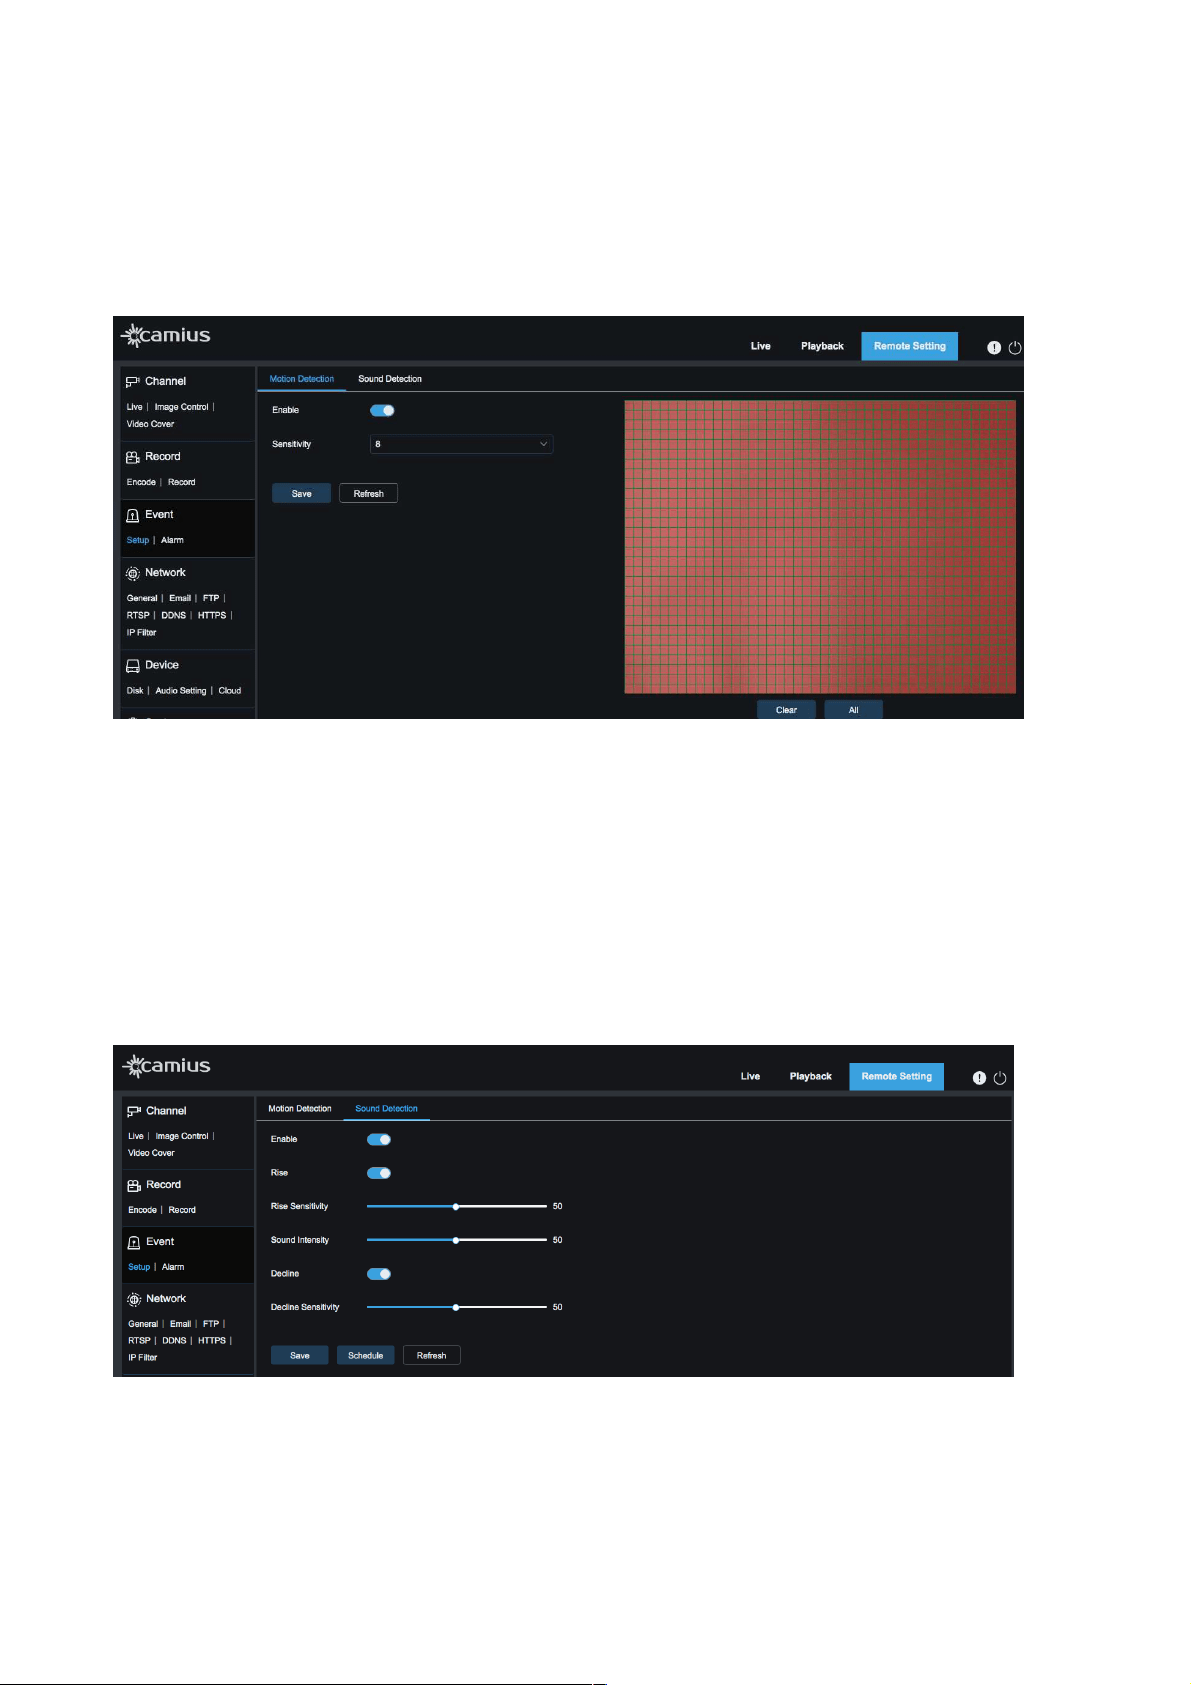Open Live tab in Sound Detection screenshot

tap(750, 1077)
